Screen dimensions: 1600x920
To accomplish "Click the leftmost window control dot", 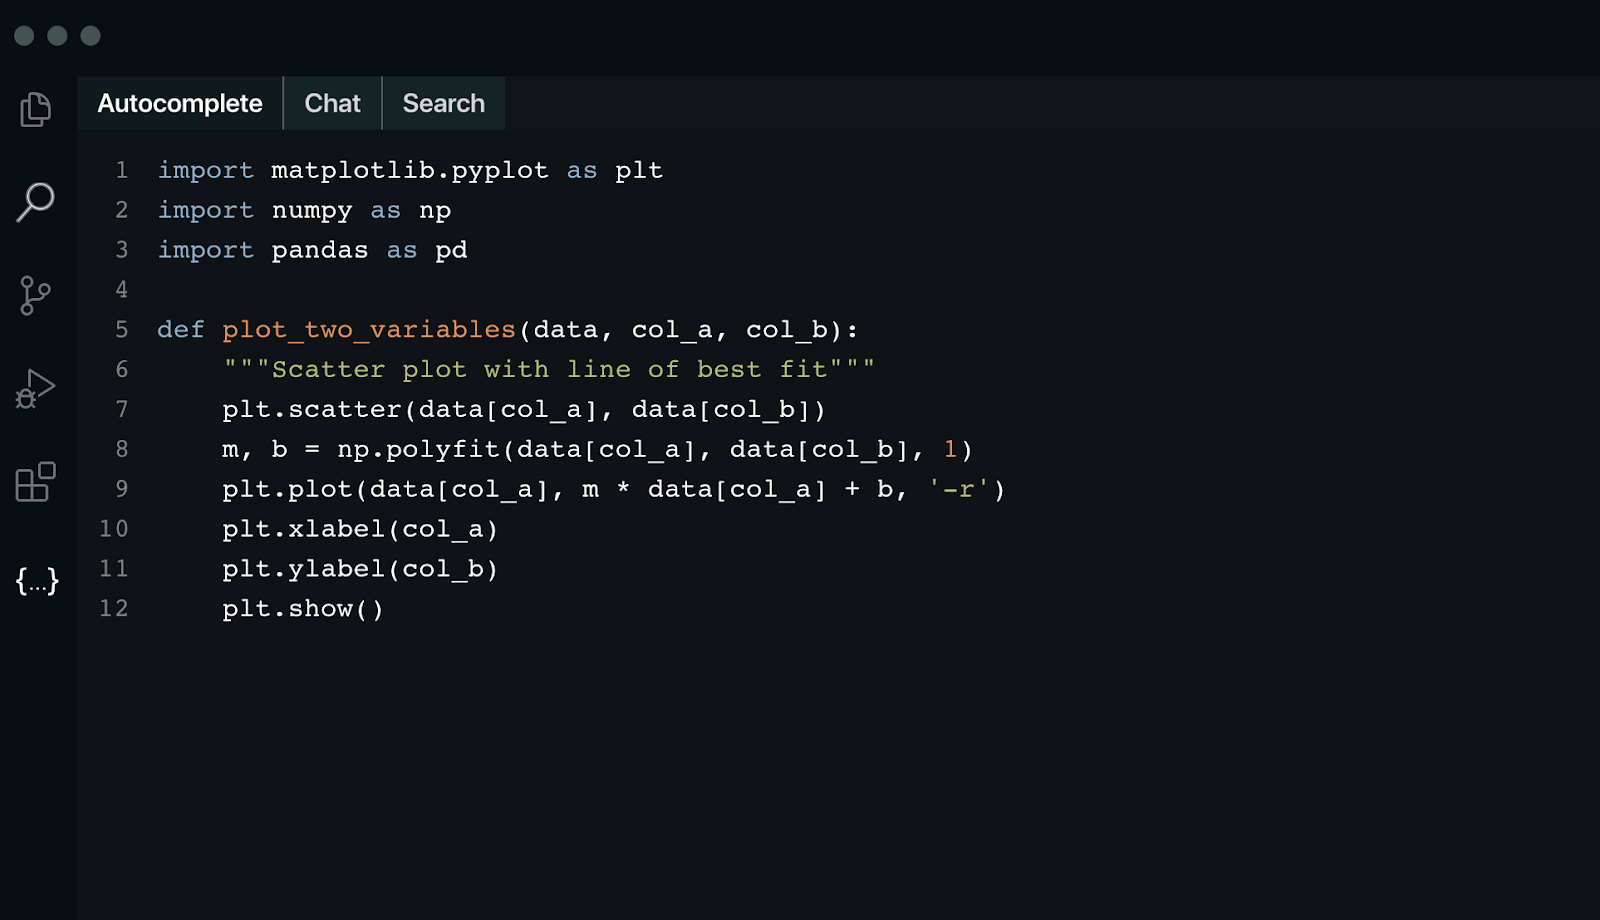I will pyautogui.click(x=25, y=36).
